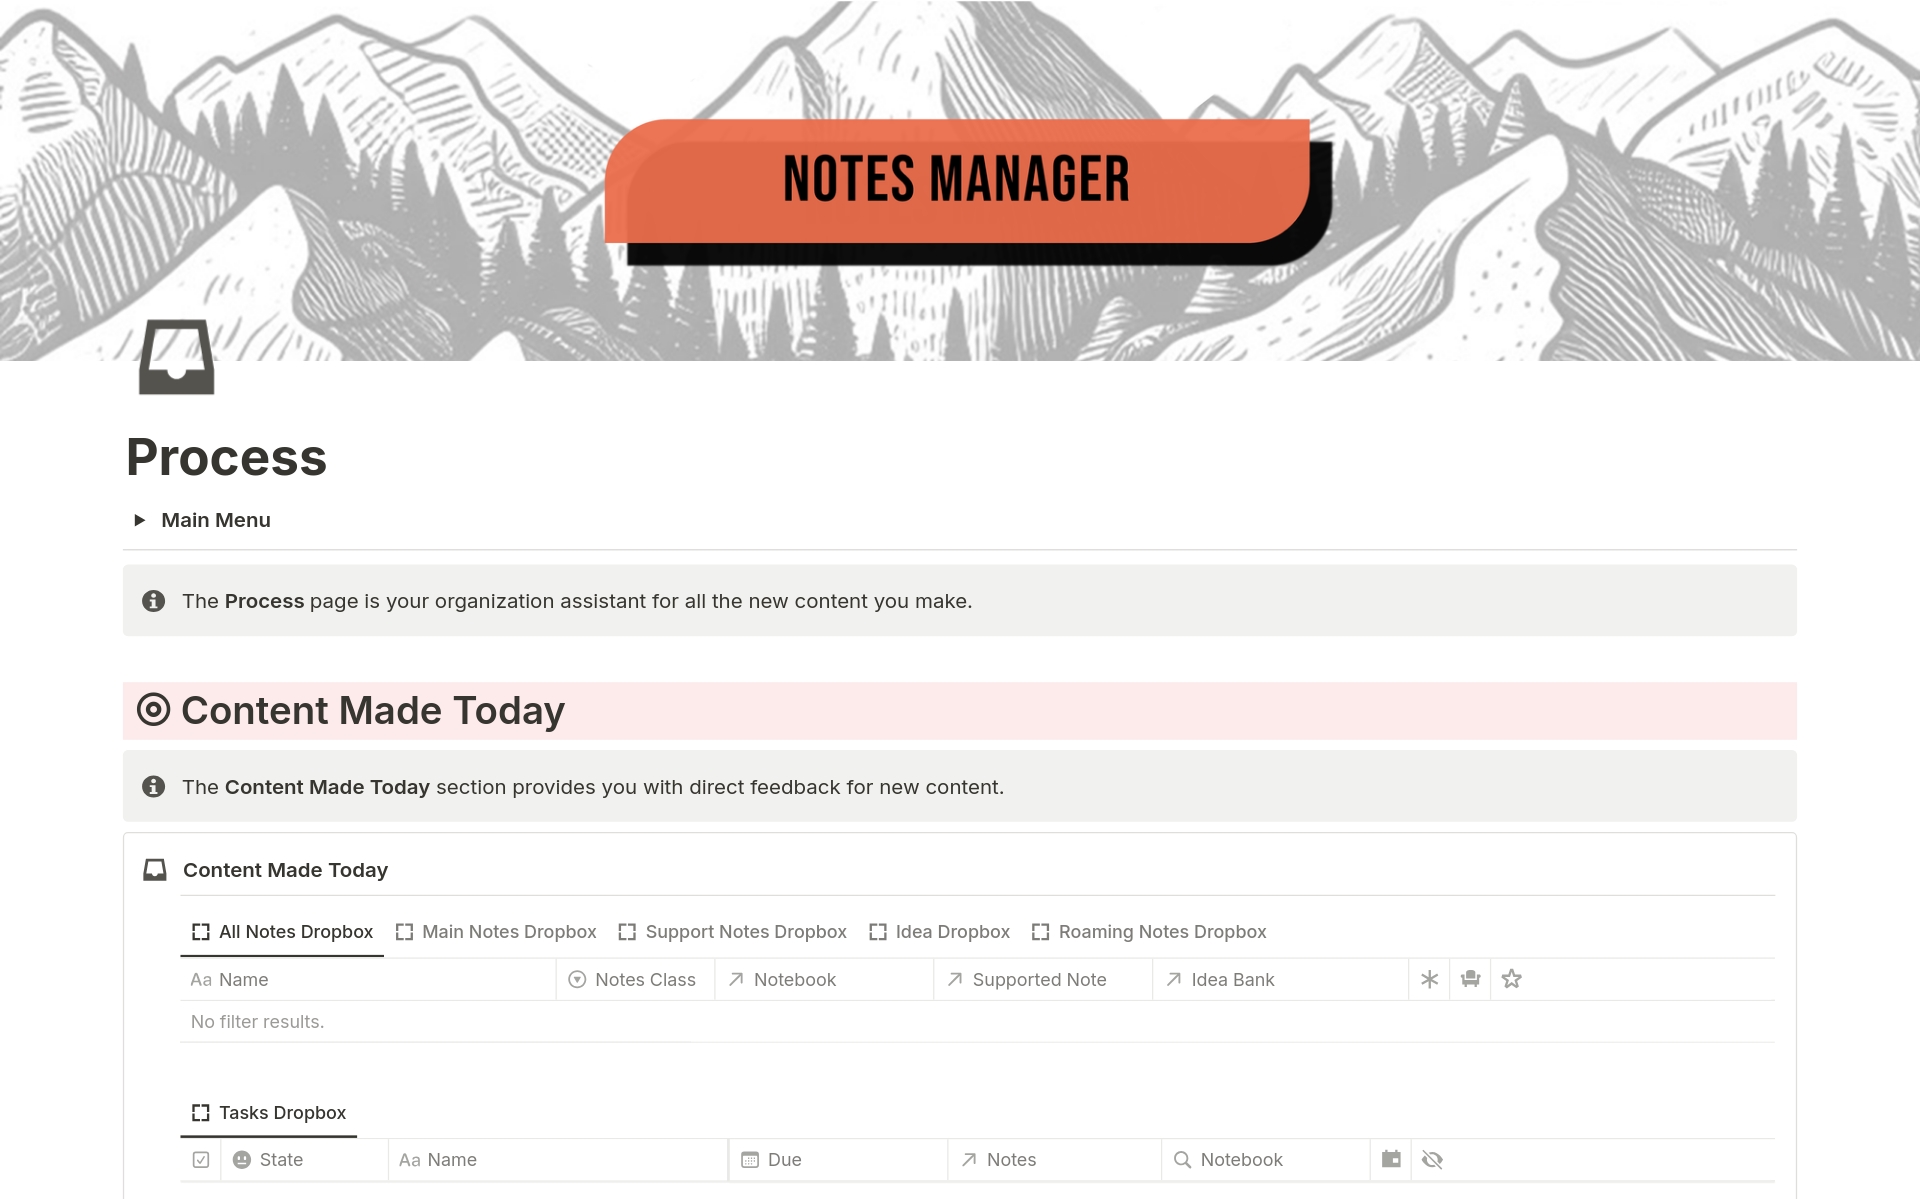Click the Tasks Dropbox table icon
The width and height of the screenshot is (1920, 1199).
(202, 1111)
